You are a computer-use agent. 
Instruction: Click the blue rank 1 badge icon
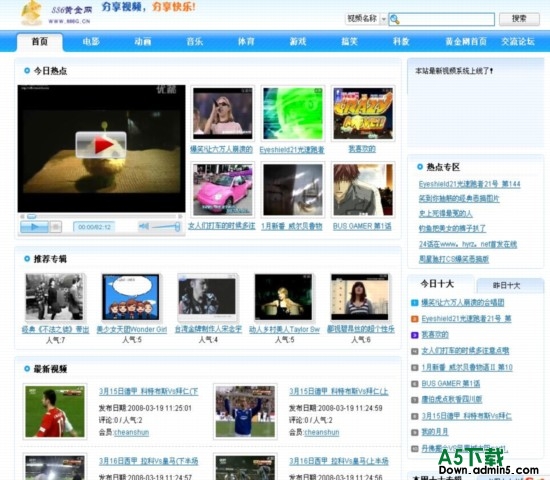click(415, 303)
